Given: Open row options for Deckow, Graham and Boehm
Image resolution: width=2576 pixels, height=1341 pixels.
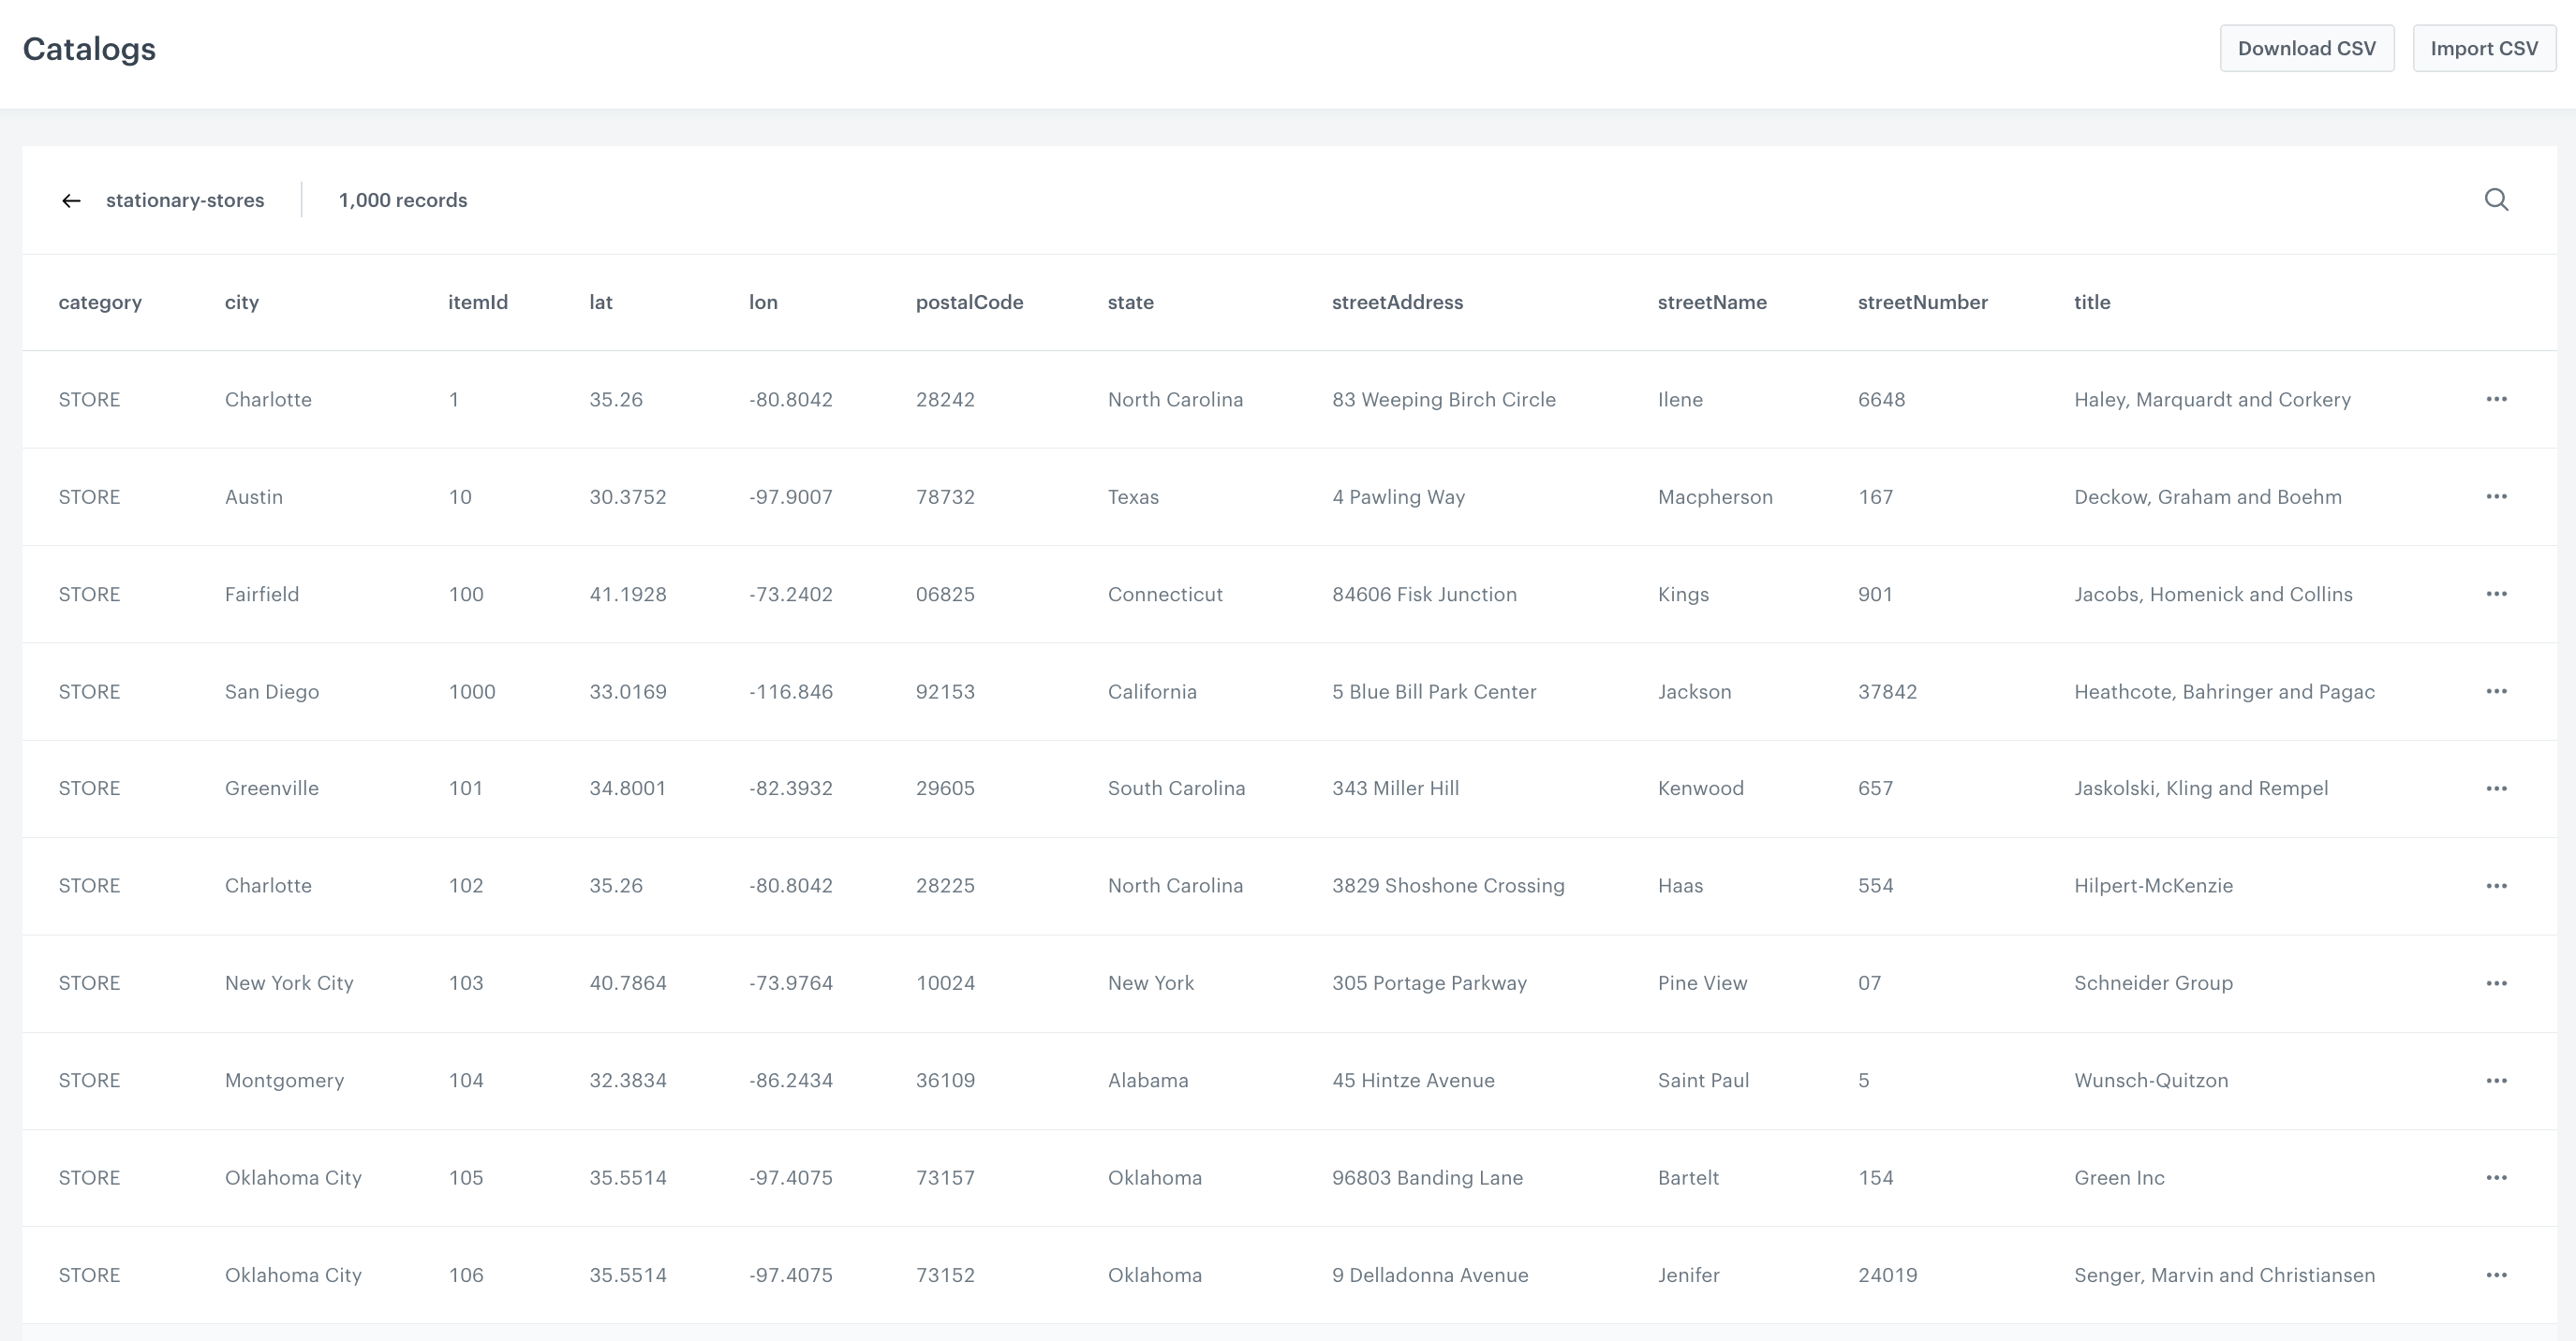Looking at the screenshot, I should (2496, 497).
